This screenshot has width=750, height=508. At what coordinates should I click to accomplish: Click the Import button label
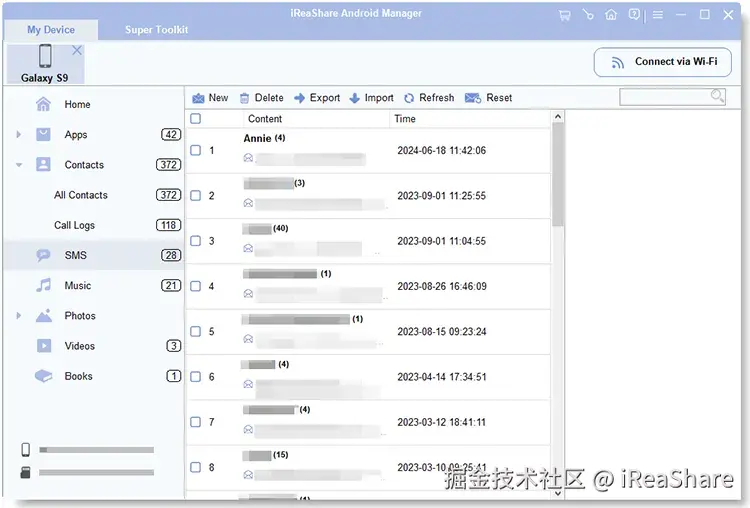379,98
